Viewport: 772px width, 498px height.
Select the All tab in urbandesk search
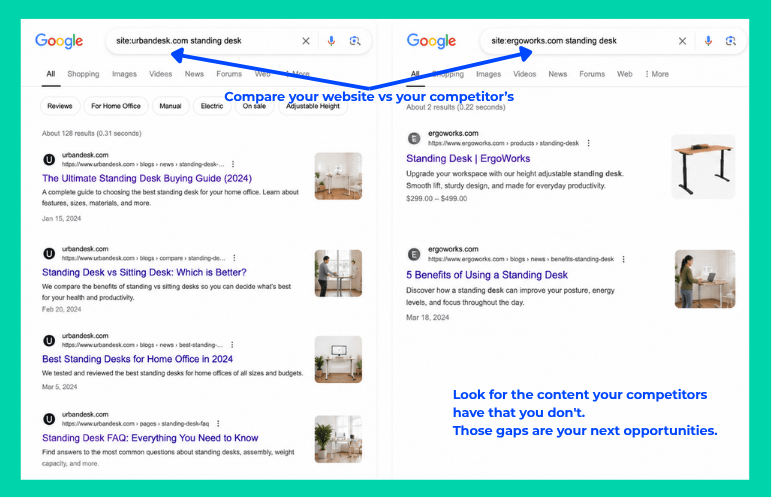pos(51,74)
